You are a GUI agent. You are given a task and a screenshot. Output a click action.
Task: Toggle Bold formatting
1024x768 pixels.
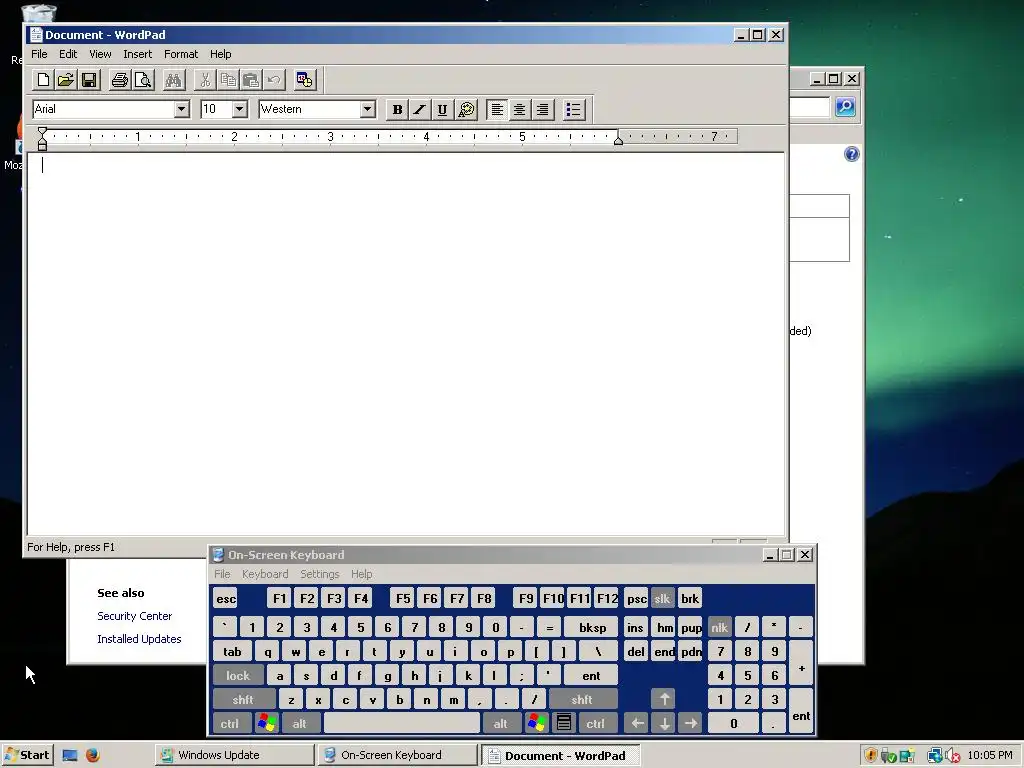(x=397, y=109)
